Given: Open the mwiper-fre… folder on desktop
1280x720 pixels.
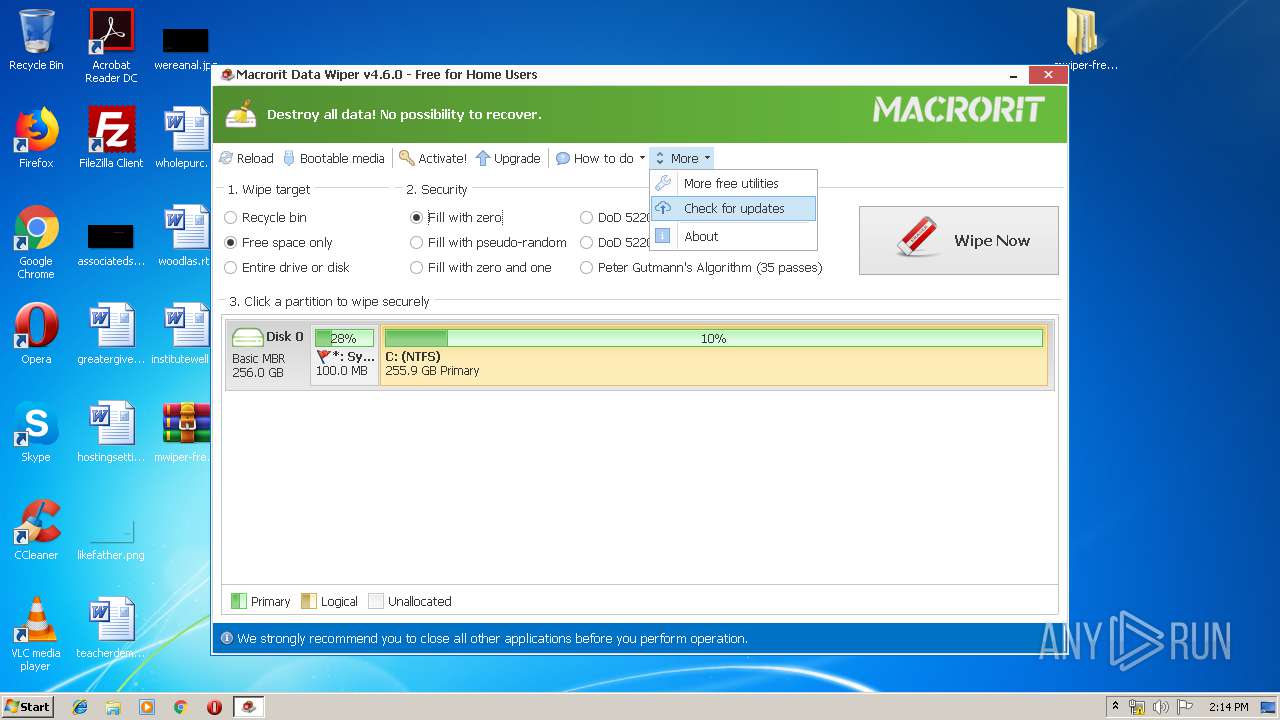Looking at the screenshot, I should pos(1085,40).
